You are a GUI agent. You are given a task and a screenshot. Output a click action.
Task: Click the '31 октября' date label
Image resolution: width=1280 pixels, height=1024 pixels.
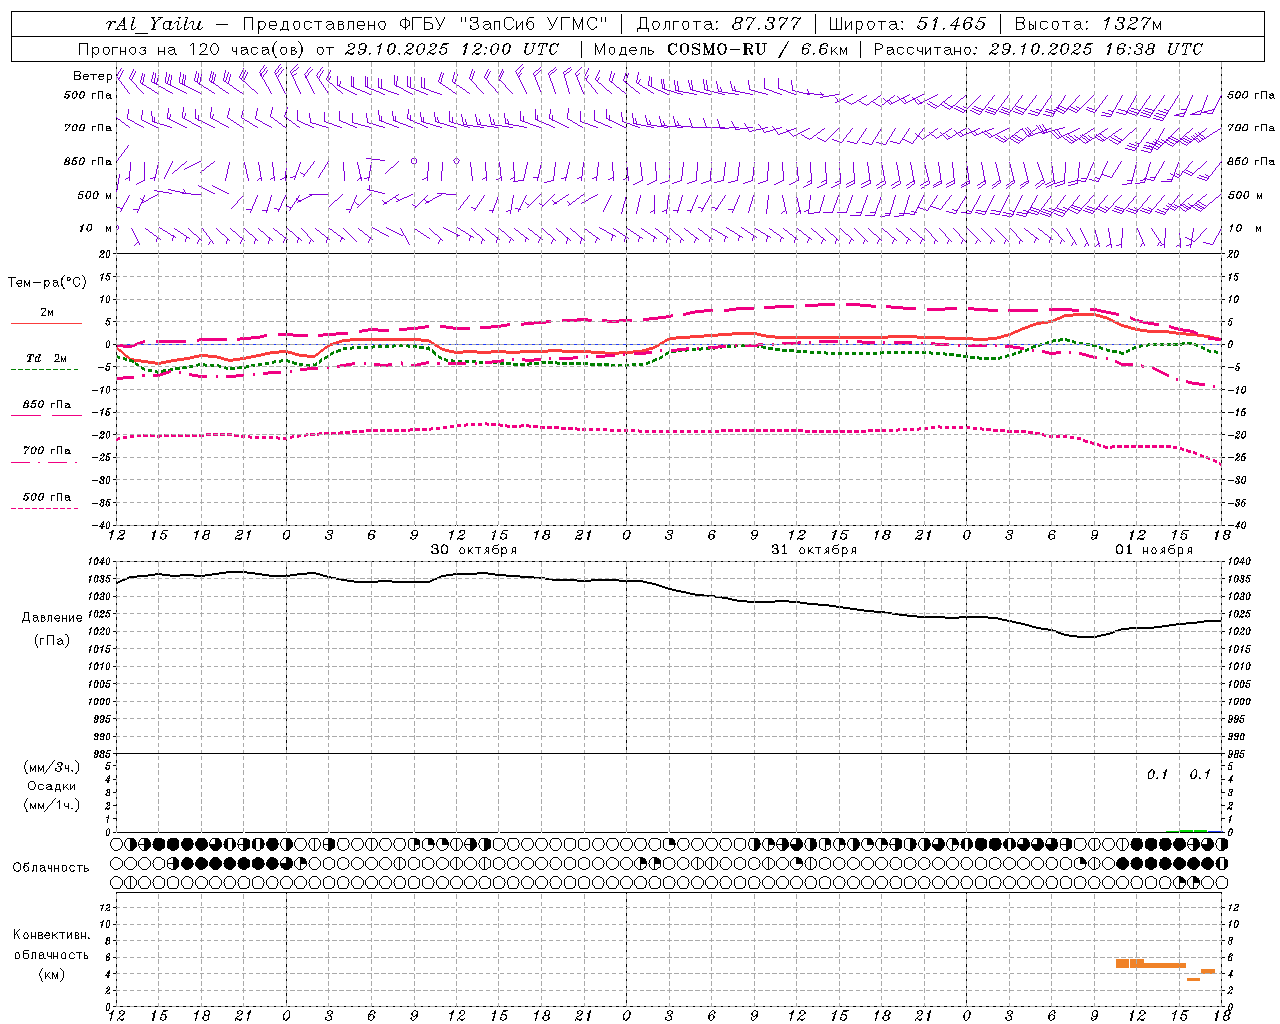tap(814, 550)
